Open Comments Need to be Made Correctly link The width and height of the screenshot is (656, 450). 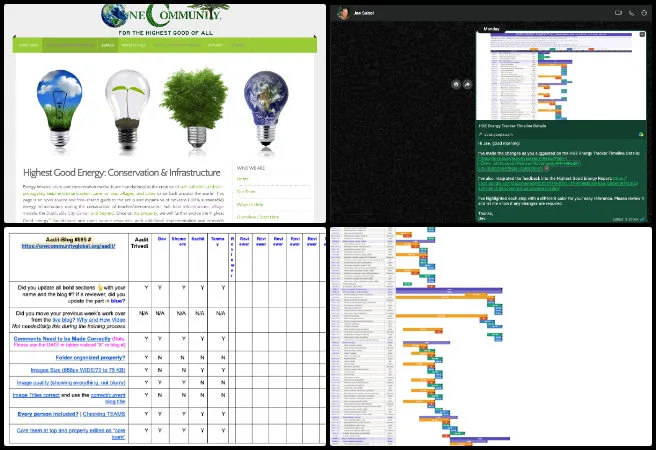[62, 339]
